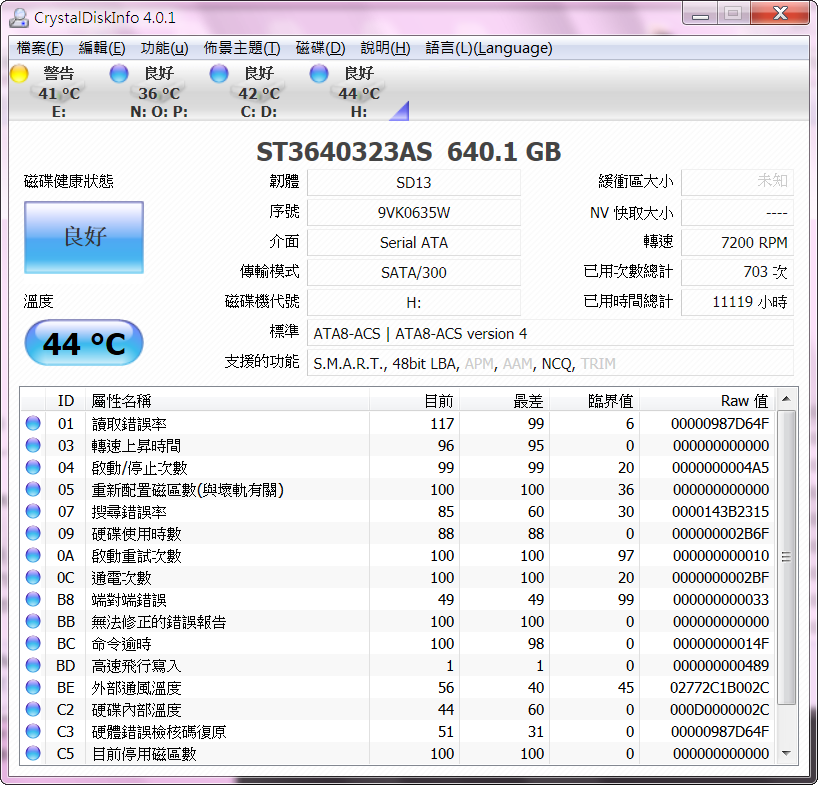This screenshot has width=818, height=785.
Task: Click the 轉速 field showing 7200 RPM
Action: point(737,243)
